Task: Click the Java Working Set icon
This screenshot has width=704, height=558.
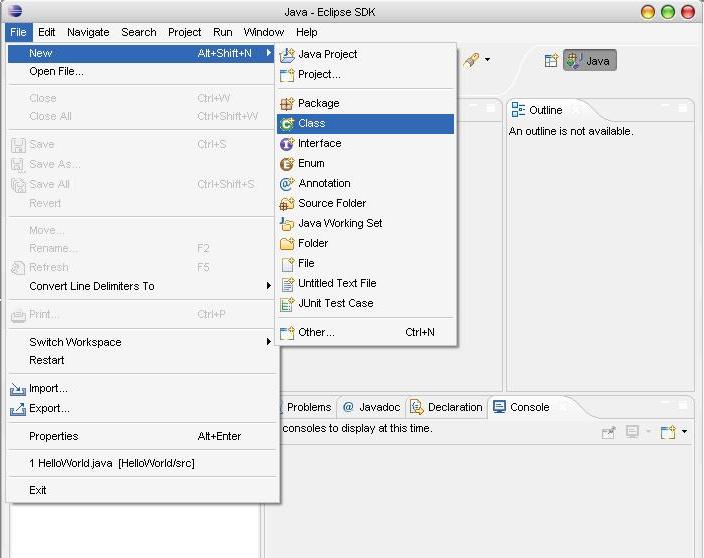Action: [287, 224]
